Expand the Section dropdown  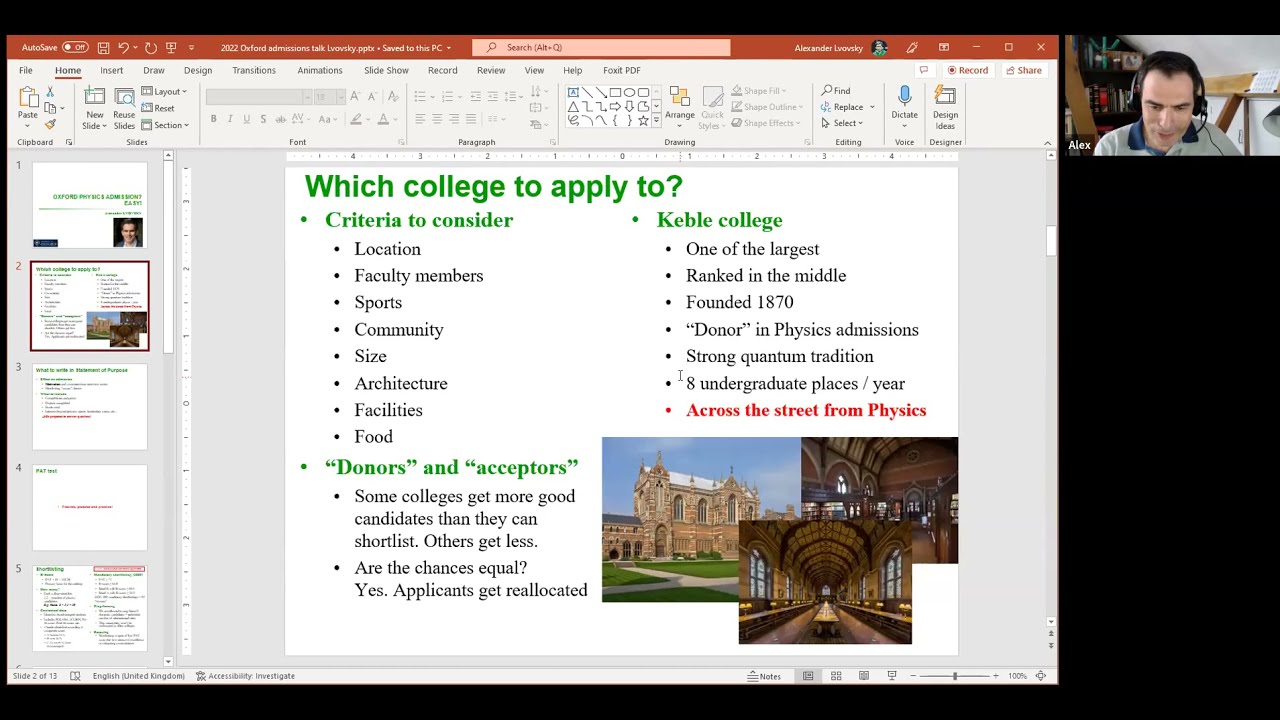165,125
